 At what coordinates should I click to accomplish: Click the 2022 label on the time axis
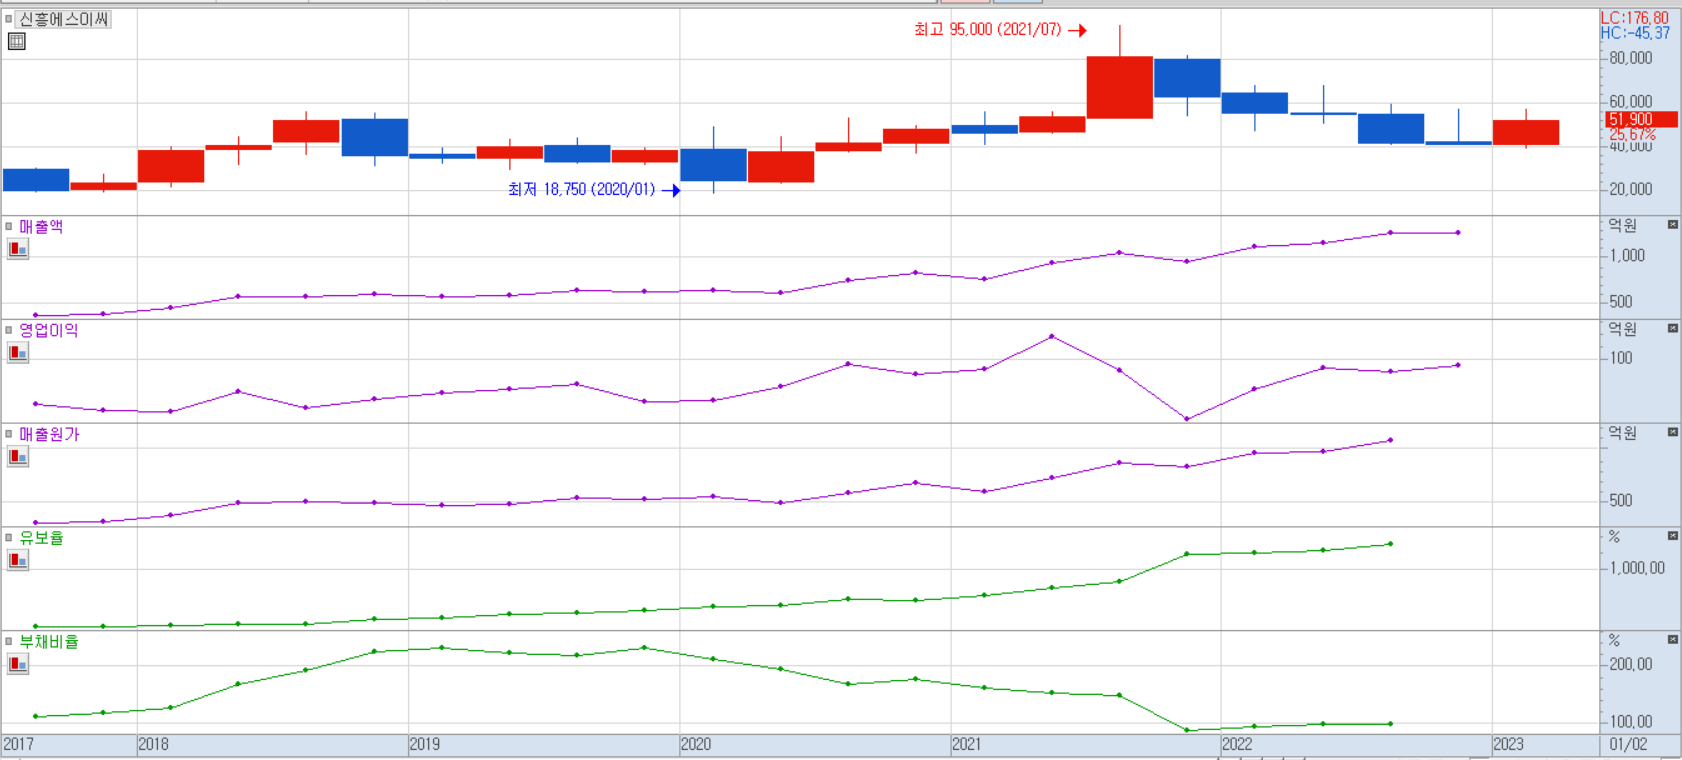[1237, 744]
